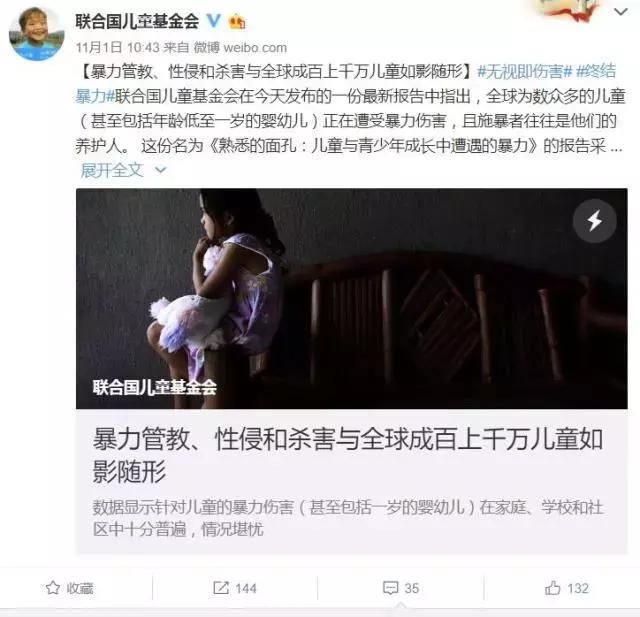This screenshot has height=617, width=640.
Task: Repost via the share icon
Action: 221,588
